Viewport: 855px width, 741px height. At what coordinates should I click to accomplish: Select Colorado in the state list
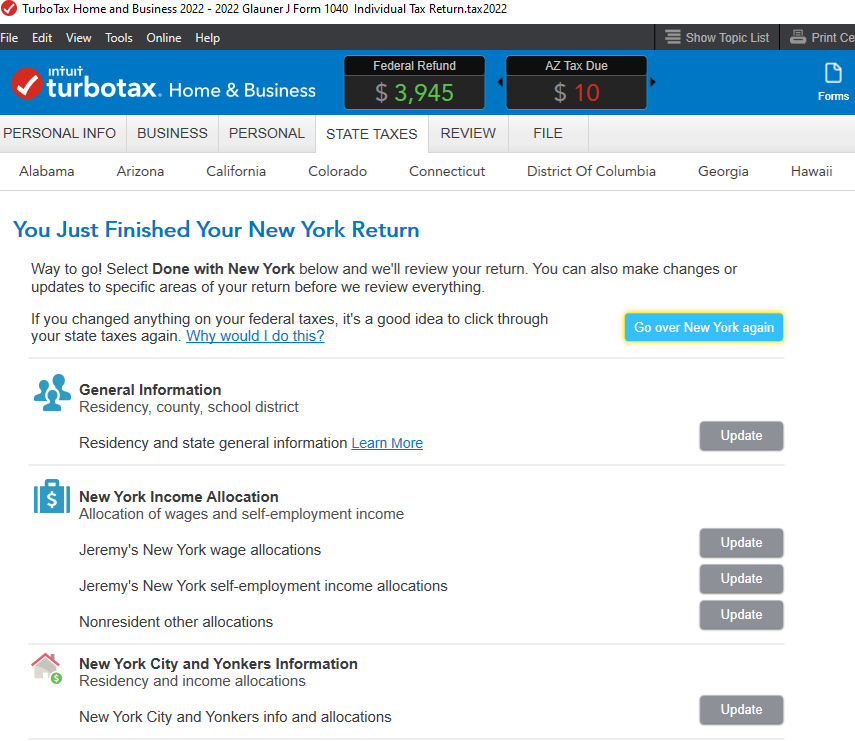pos(338,171)
